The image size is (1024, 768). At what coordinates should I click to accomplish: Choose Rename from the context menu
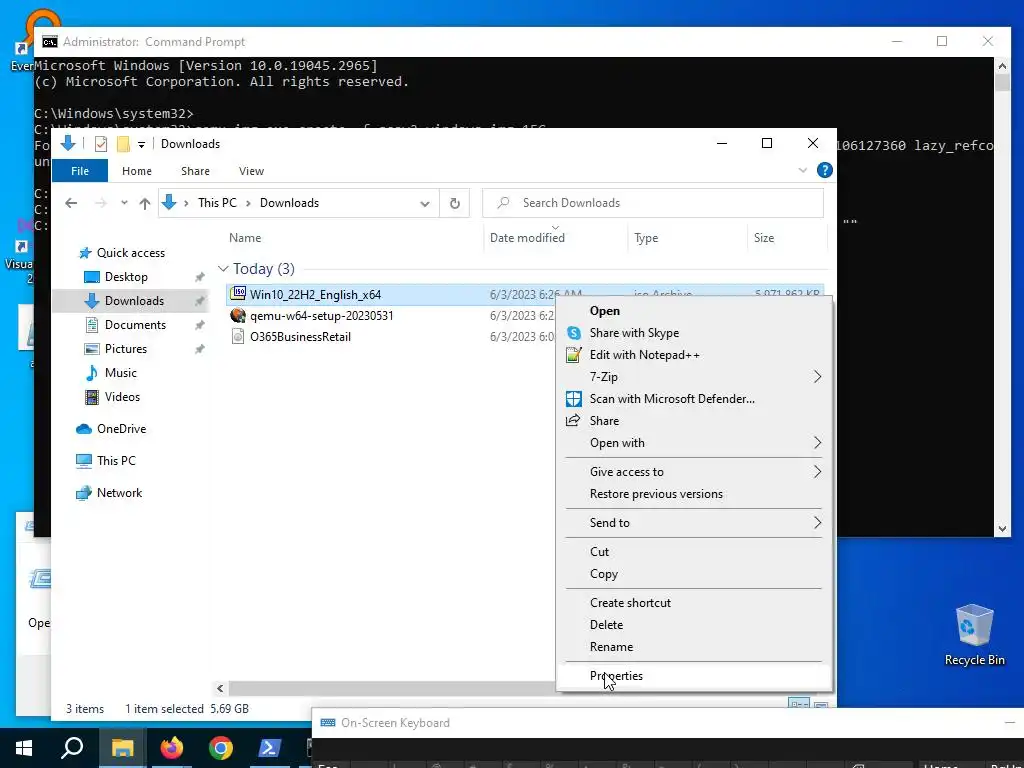point(694,647)
